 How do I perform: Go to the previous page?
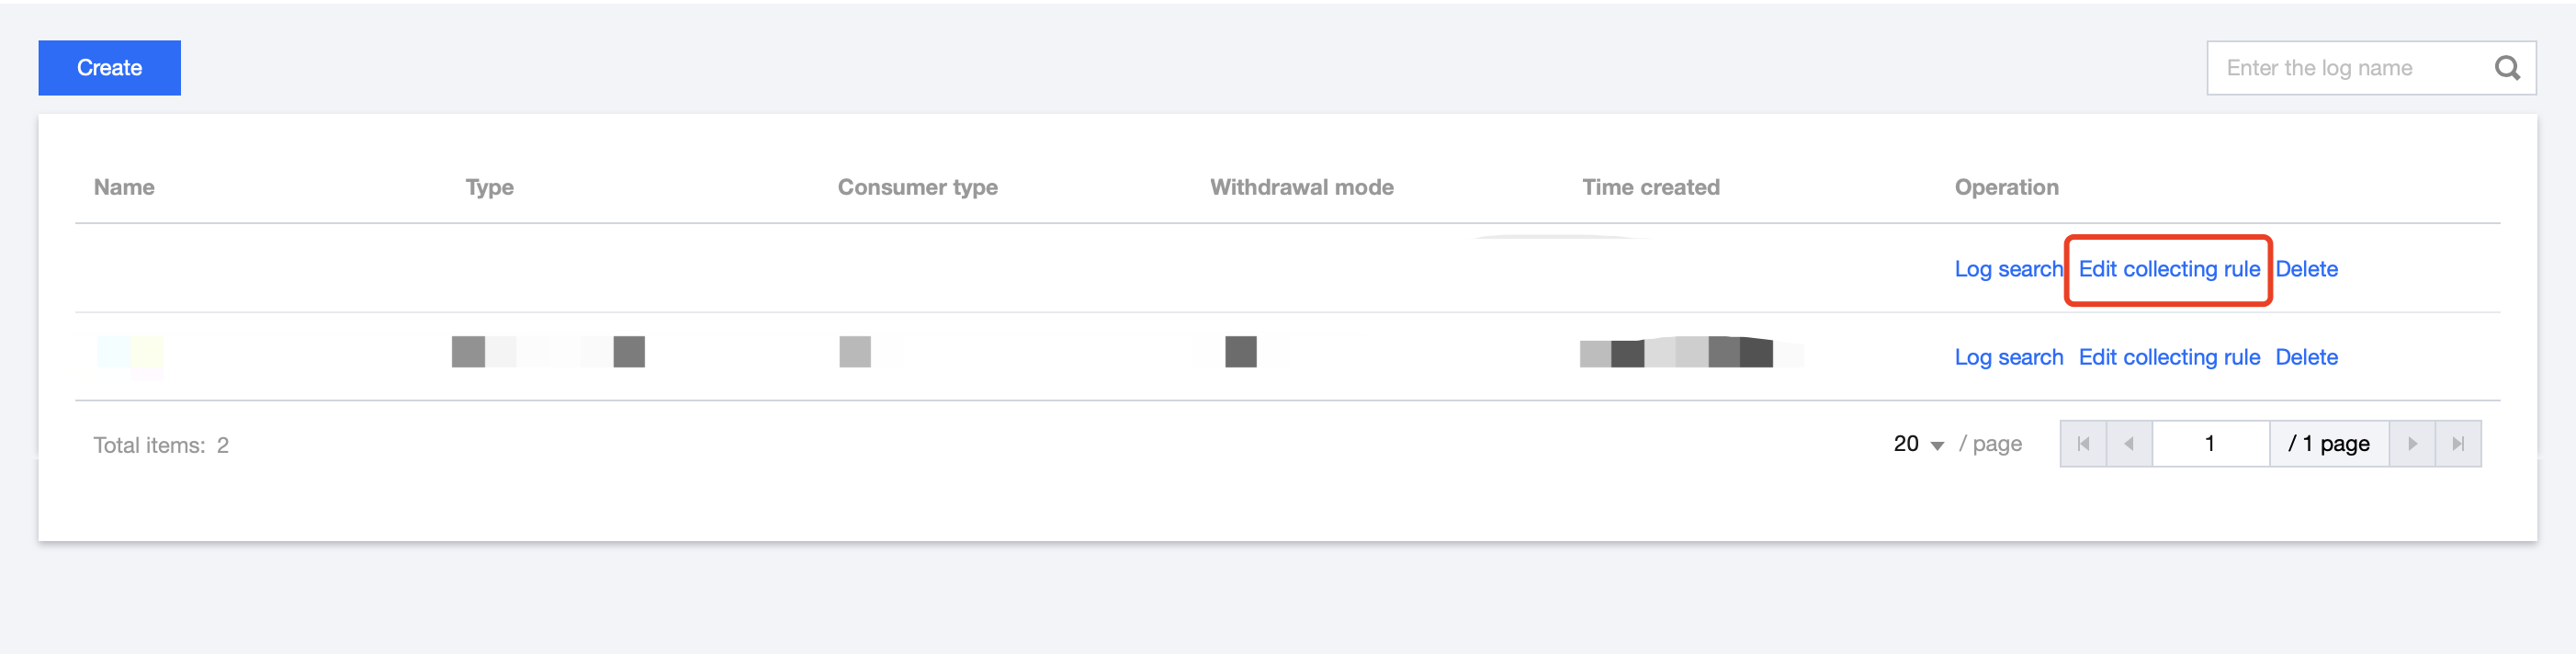point(2129,444)
